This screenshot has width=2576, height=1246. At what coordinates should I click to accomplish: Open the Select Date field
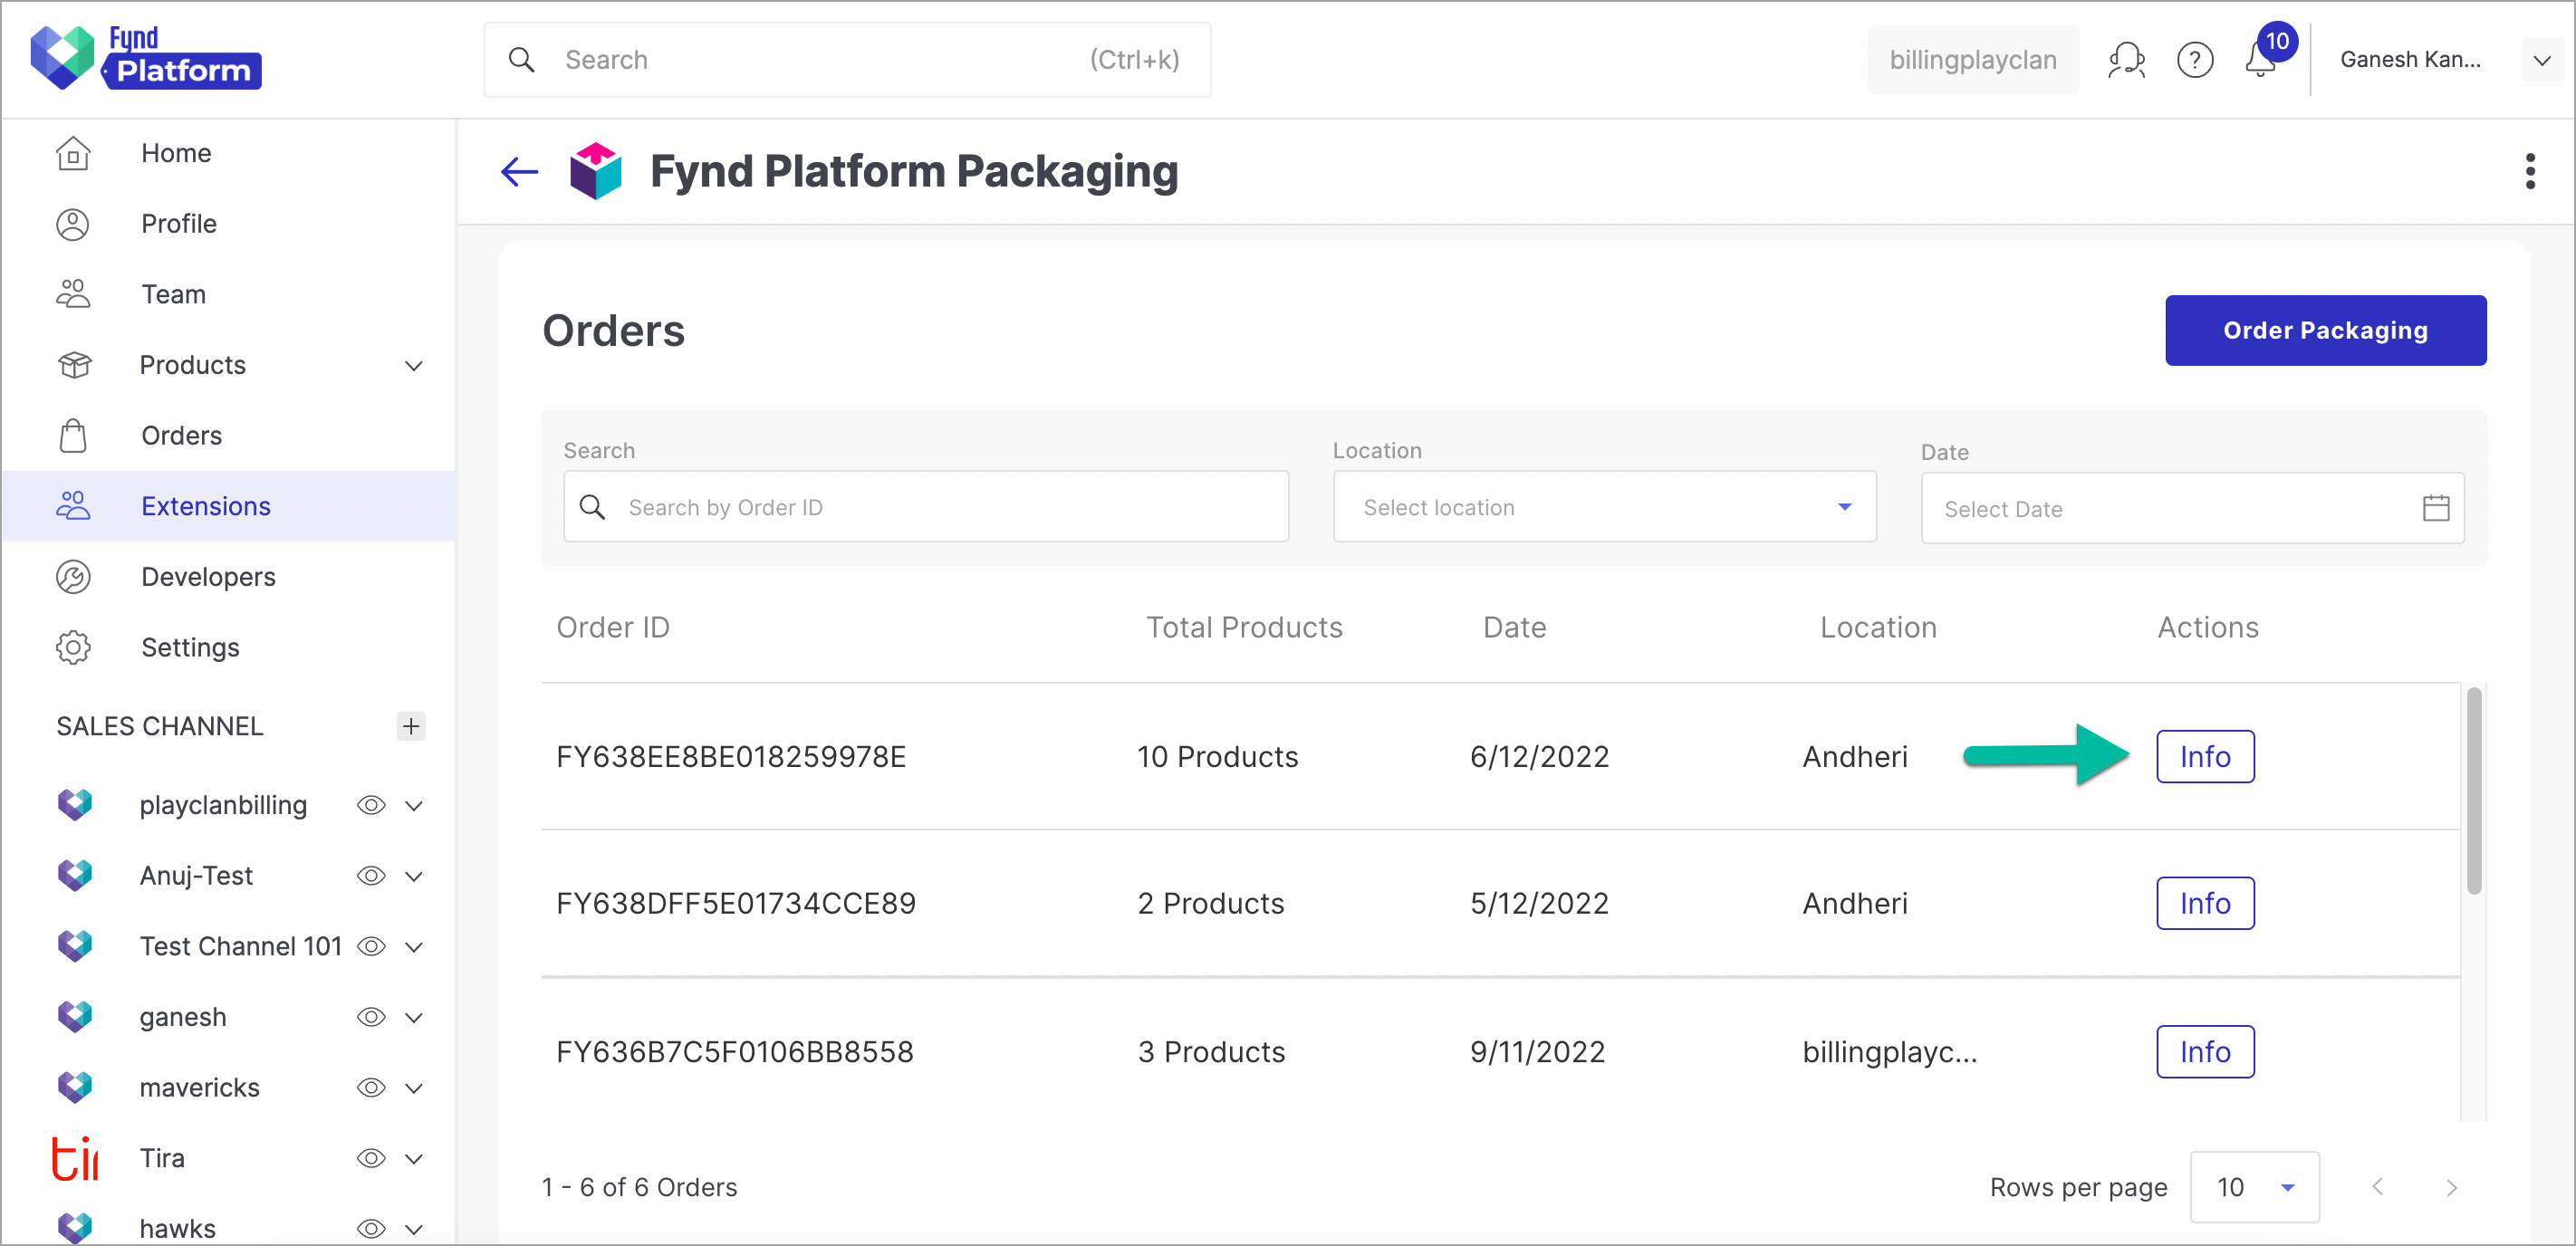(2192, 508)
